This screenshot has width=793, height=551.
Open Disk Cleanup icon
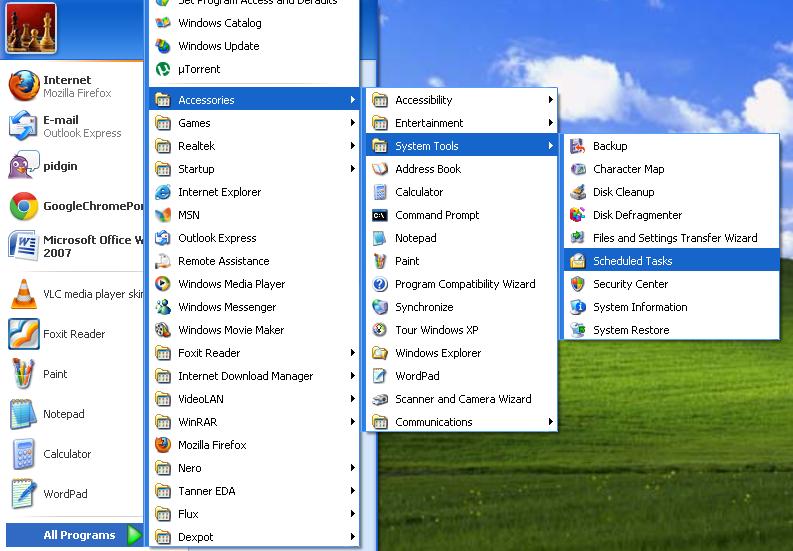point(578,192)
